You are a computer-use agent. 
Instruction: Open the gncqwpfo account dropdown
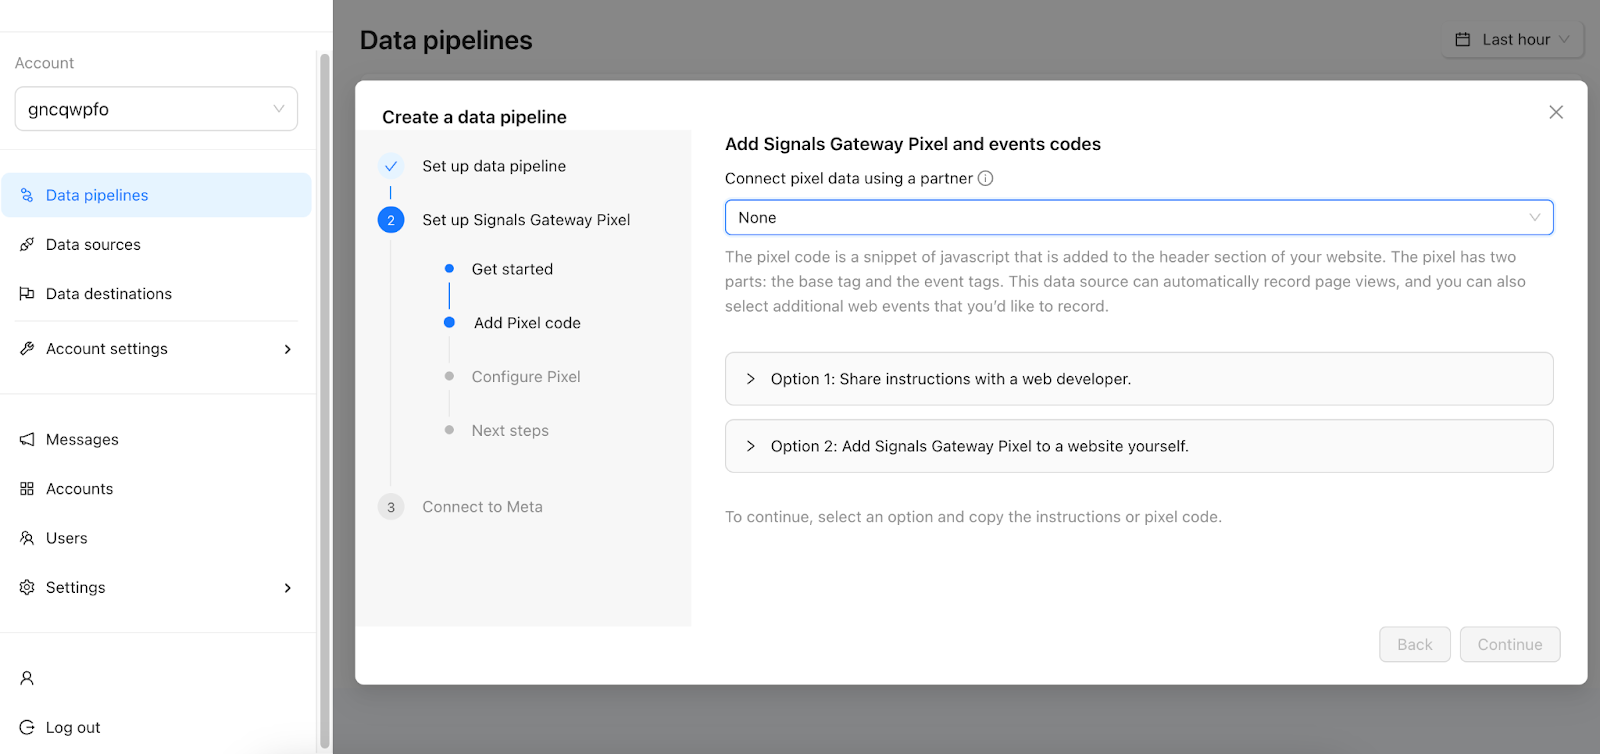point(156,109)
